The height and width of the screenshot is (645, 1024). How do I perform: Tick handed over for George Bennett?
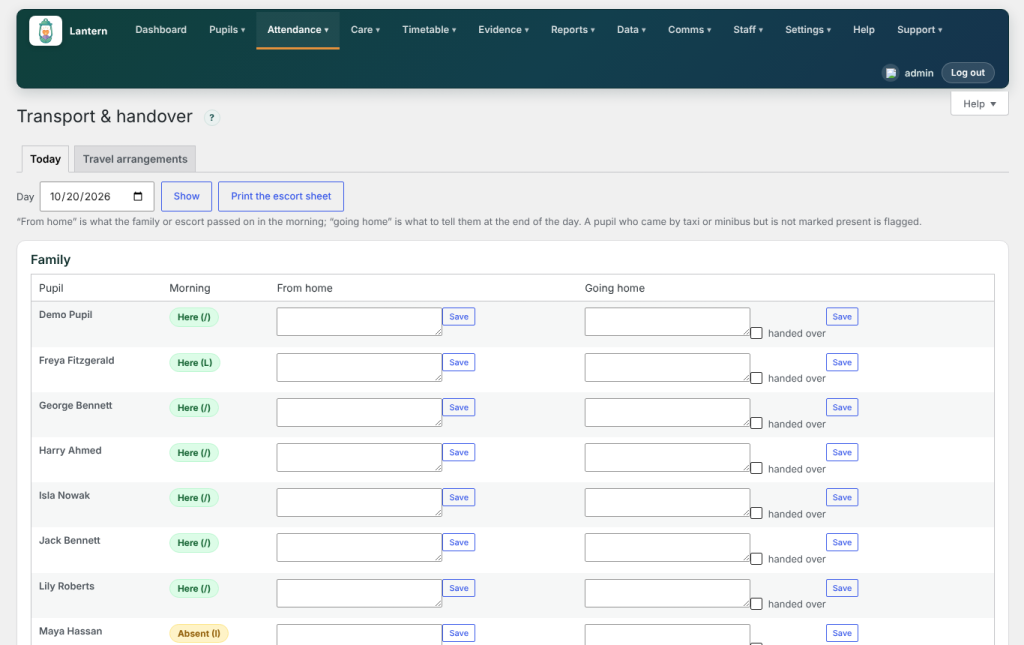click(756, 423)
